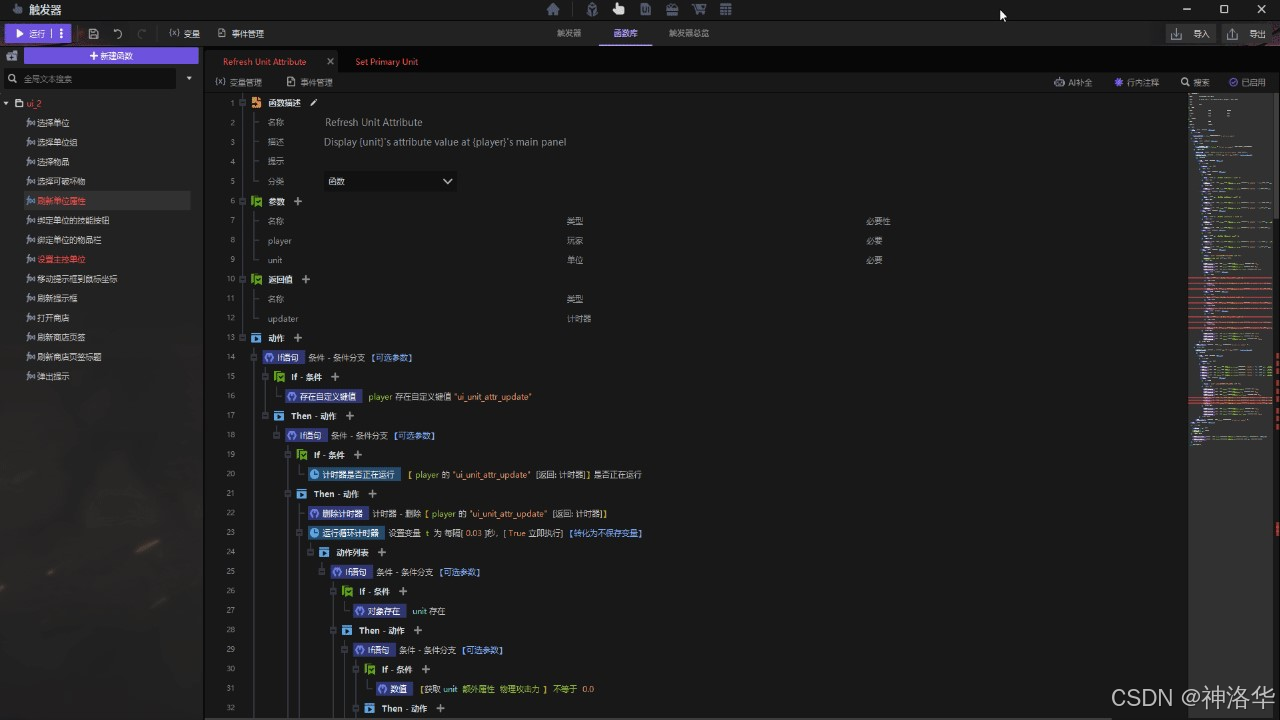The image size is (1280, 720).
Task: Select 弹出提示 function in the tree
Action: pyautogui.click(x=53, y=376)
